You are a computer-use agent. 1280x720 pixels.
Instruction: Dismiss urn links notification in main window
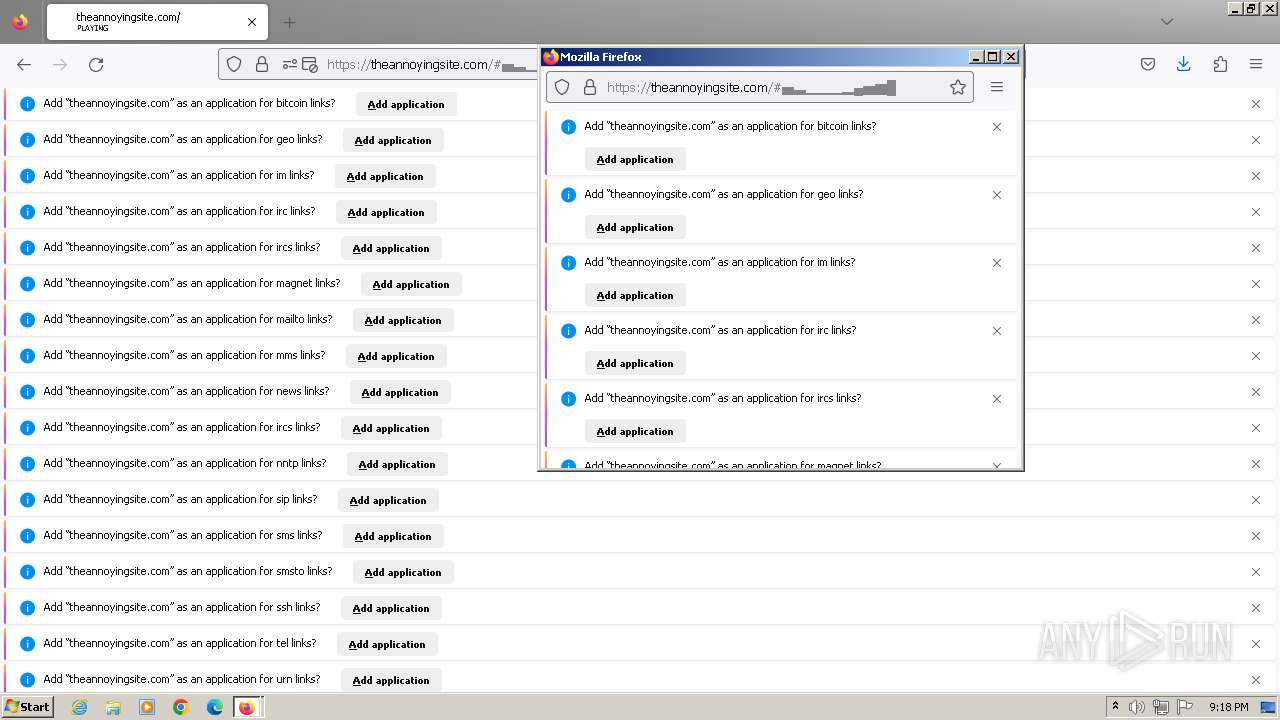click(1256, 680)
